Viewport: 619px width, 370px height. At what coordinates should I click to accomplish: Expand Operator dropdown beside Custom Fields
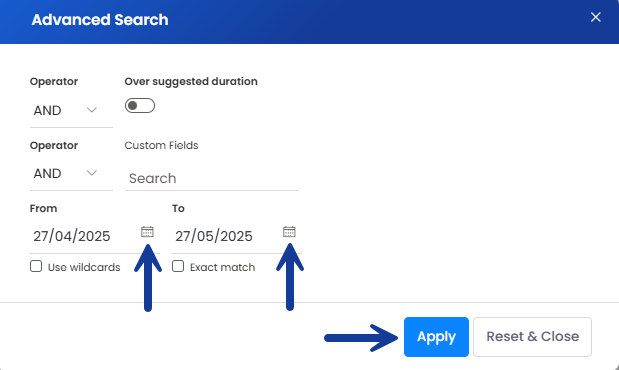point(71,173)
